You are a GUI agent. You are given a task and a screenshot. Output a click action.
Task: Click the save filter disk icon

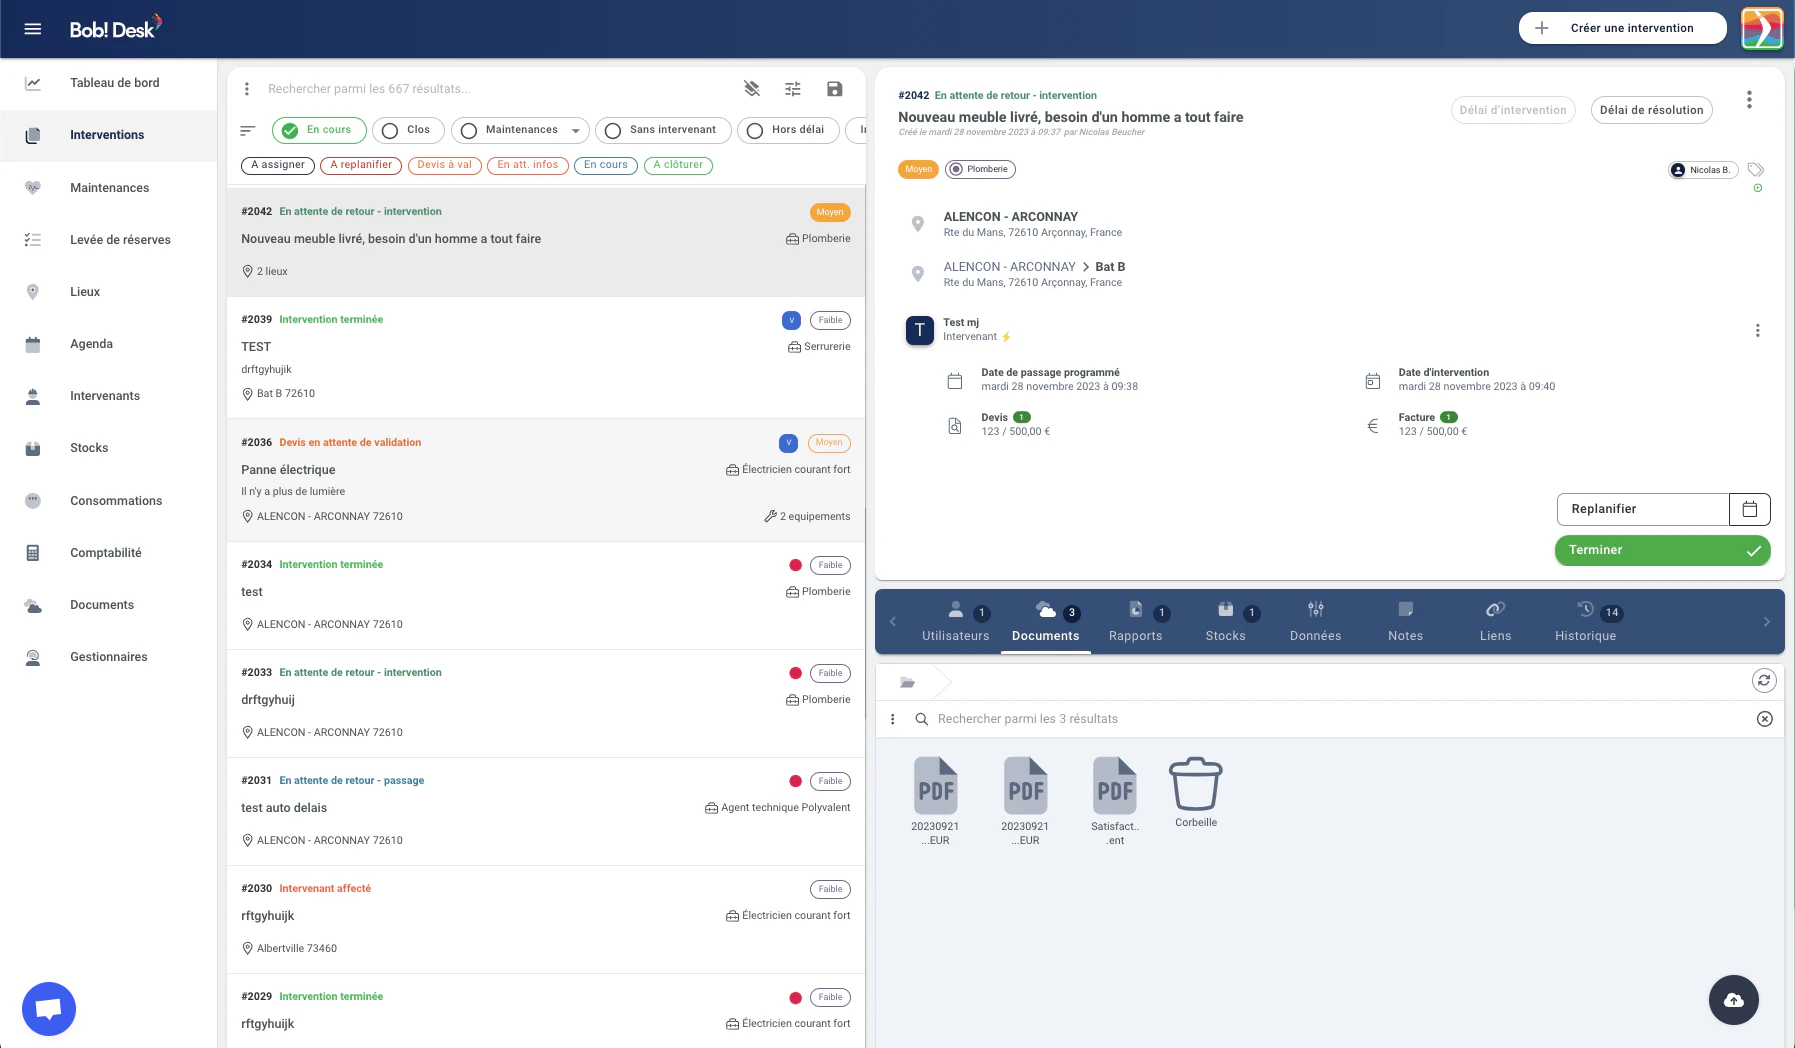[834, 89]
